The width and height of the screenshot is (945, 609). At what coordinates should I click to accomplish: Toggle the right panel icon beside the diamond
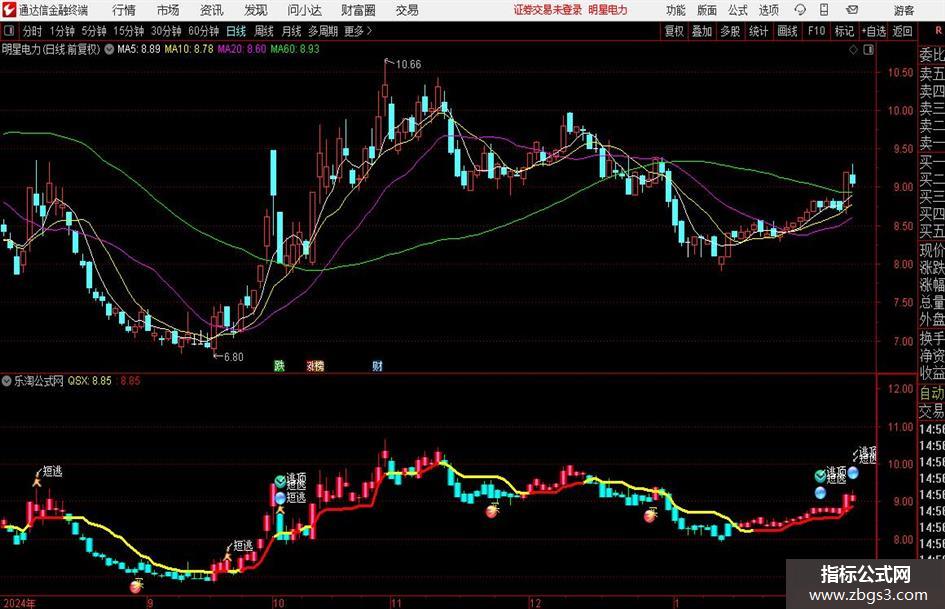coord(868,50)
